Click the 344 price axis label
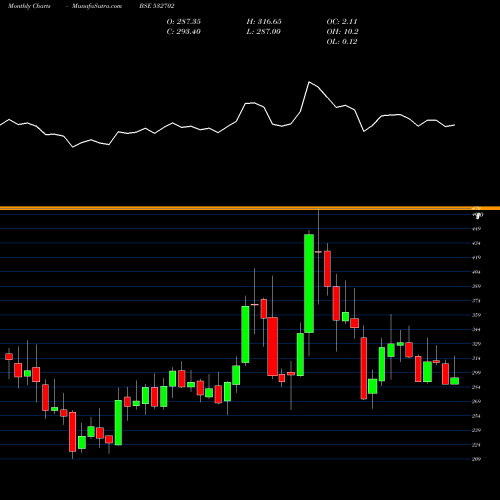The image size is (500, 500). 477,330
